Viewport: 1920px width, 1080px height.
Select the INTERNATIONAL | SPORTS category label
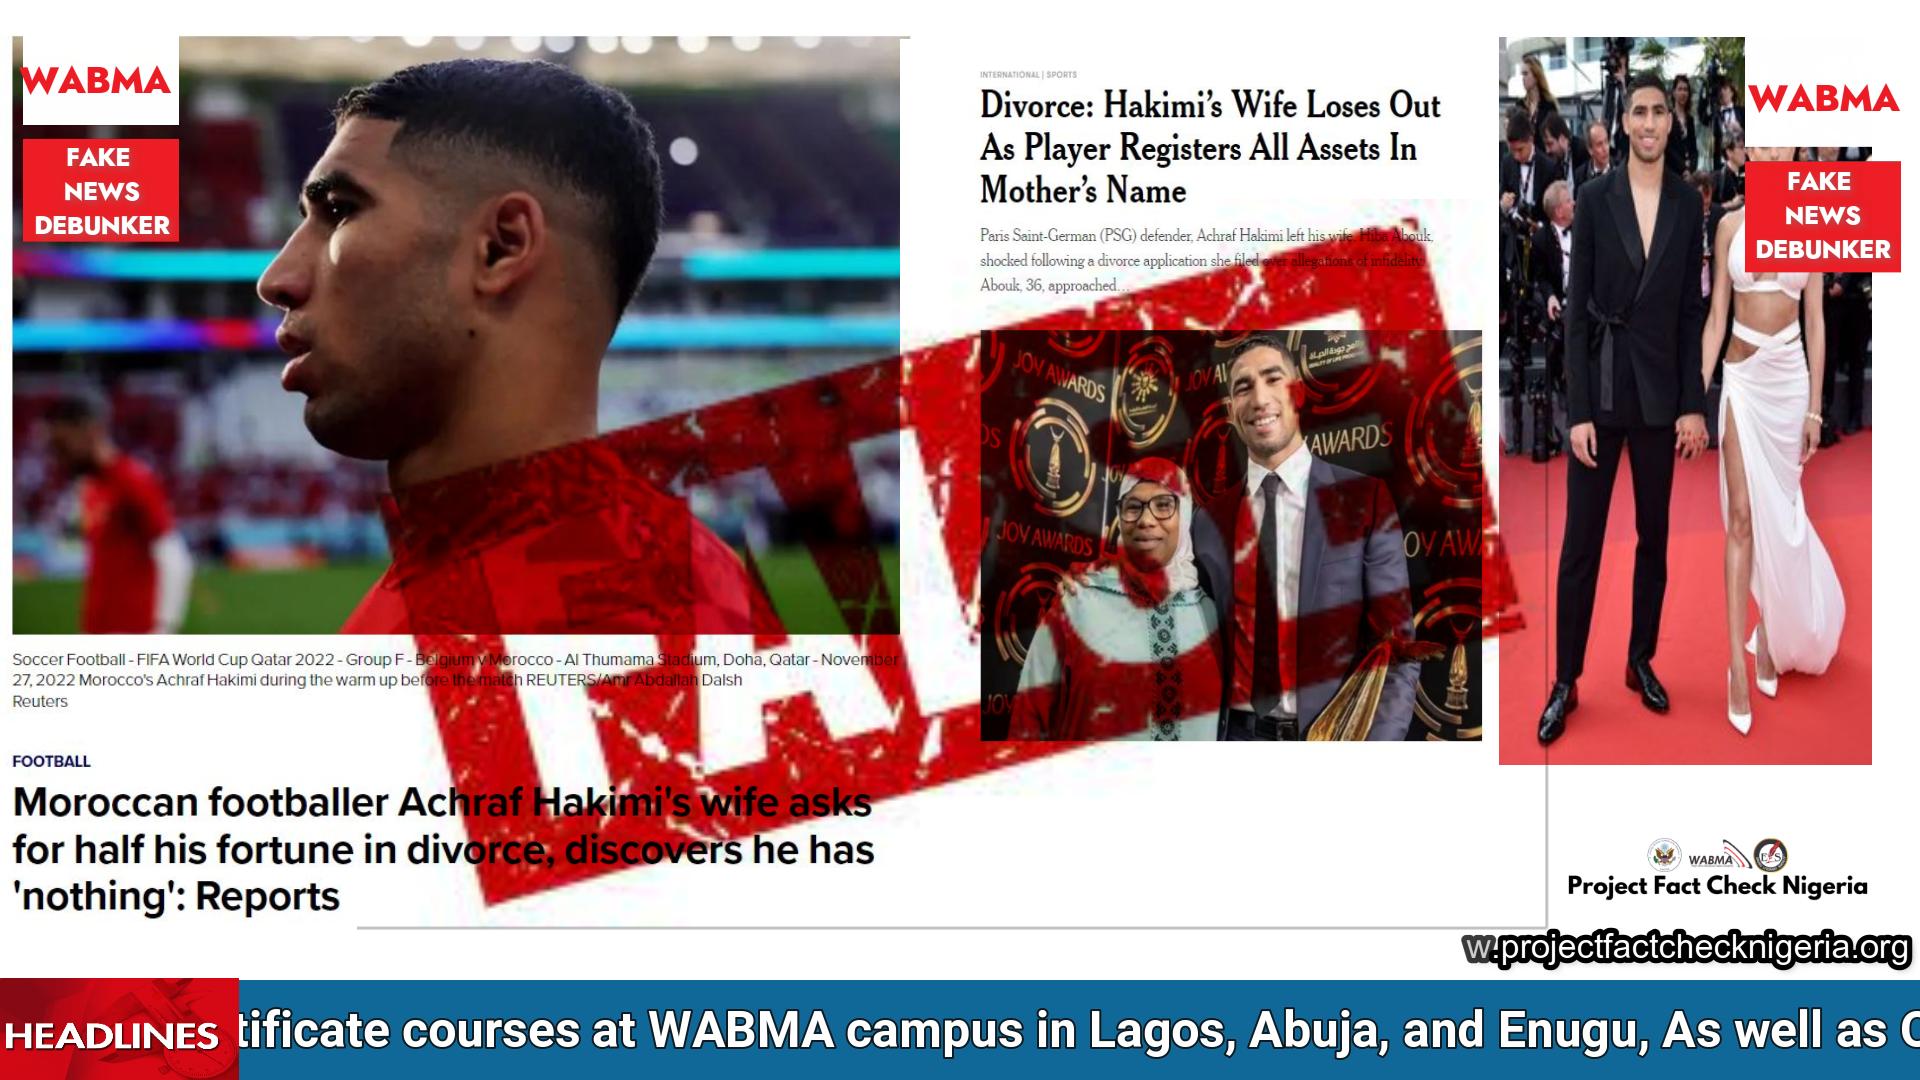1028,75
